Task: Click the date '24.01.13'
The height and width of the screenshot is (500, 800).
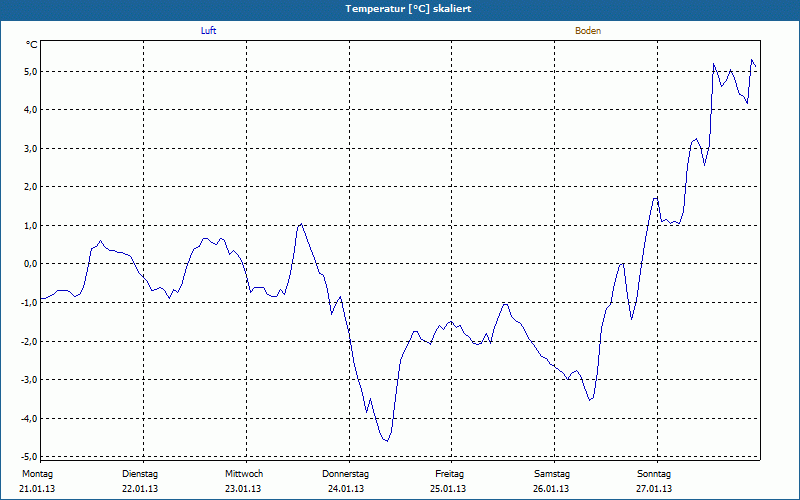Action: 346,489
